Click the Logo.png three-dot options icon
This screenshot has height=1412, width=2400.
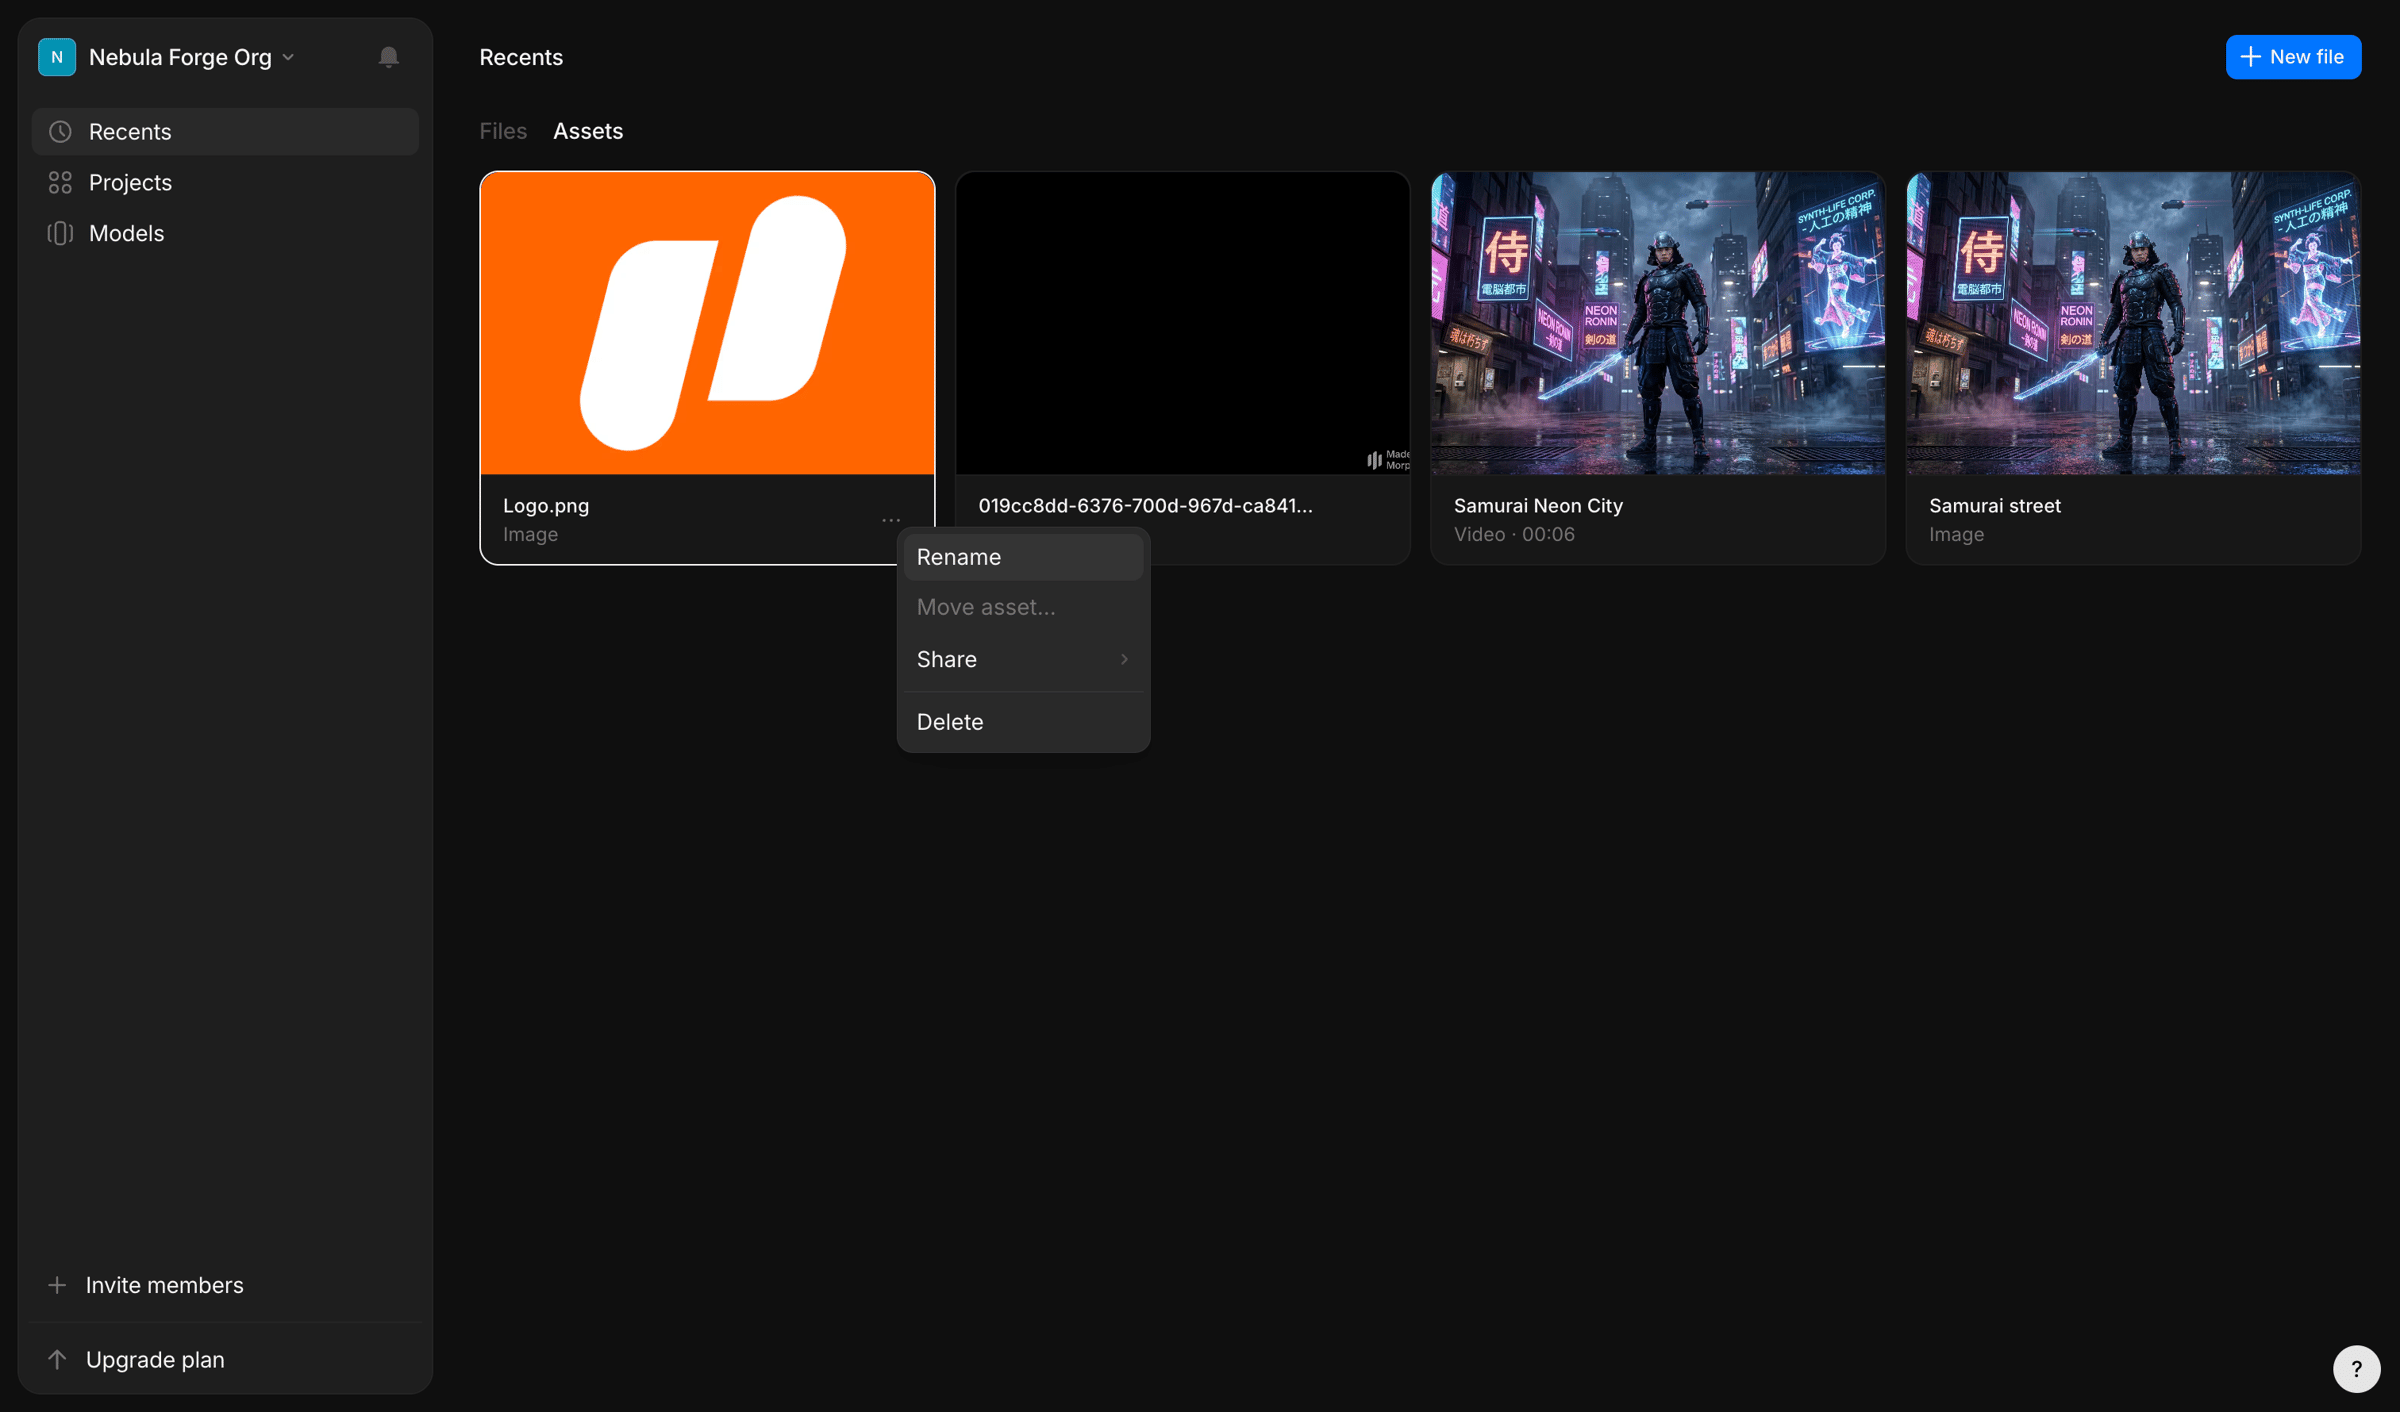(x=891, y=520)
